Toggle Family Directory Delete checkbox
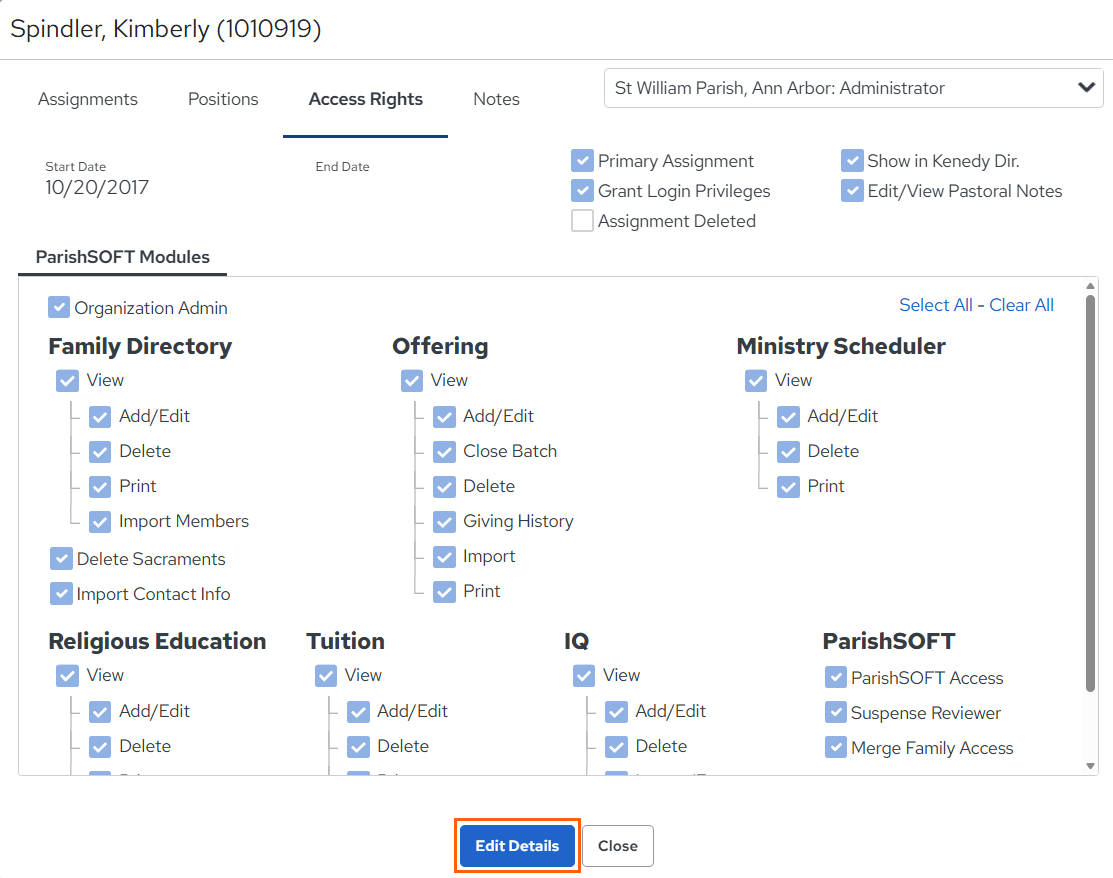Image resolution: width=1113 pixels, height=878 pixels. click(100, 451)
